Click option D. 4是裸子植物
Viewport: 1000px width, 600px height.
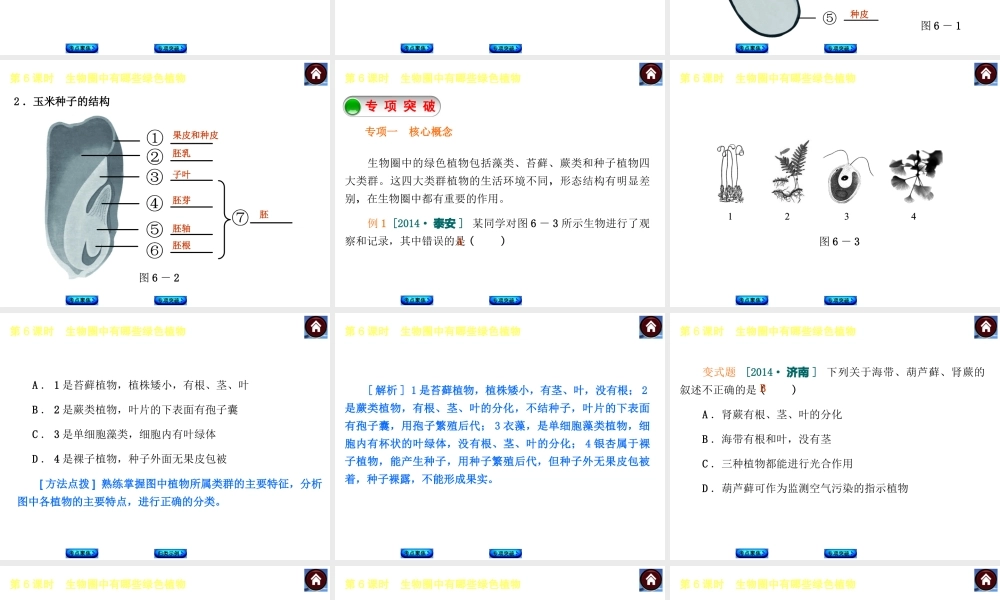pyautogui.click(x=129, y=459)
